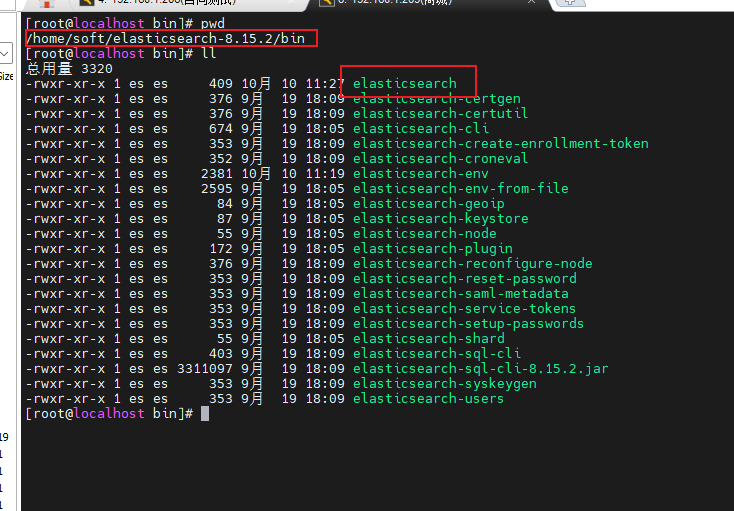Select the elasticsearch-env-from-file file name
This screenshot has height=511, width=734.
[461, 188]
